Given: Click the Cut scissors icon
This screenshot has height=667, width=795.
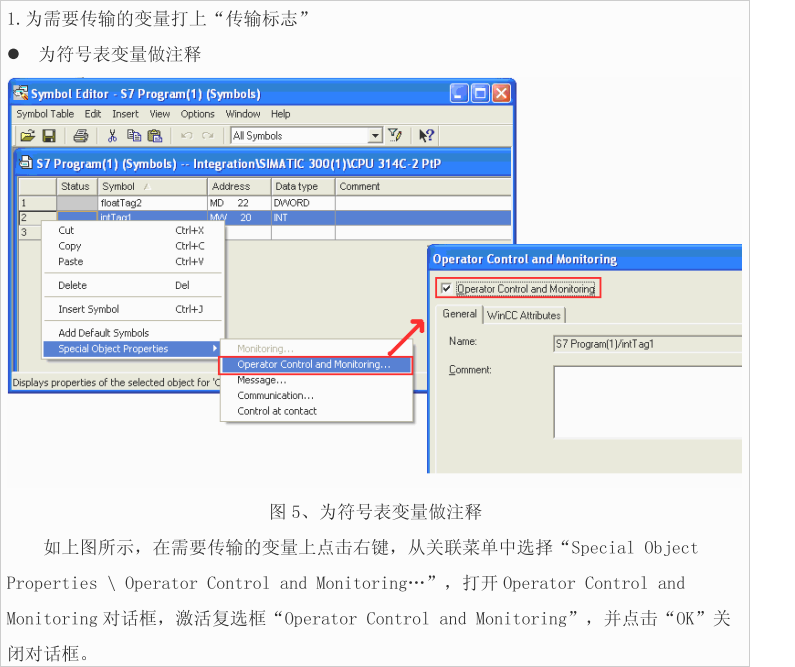Looking at the screenshot, I should click(112, 136).
